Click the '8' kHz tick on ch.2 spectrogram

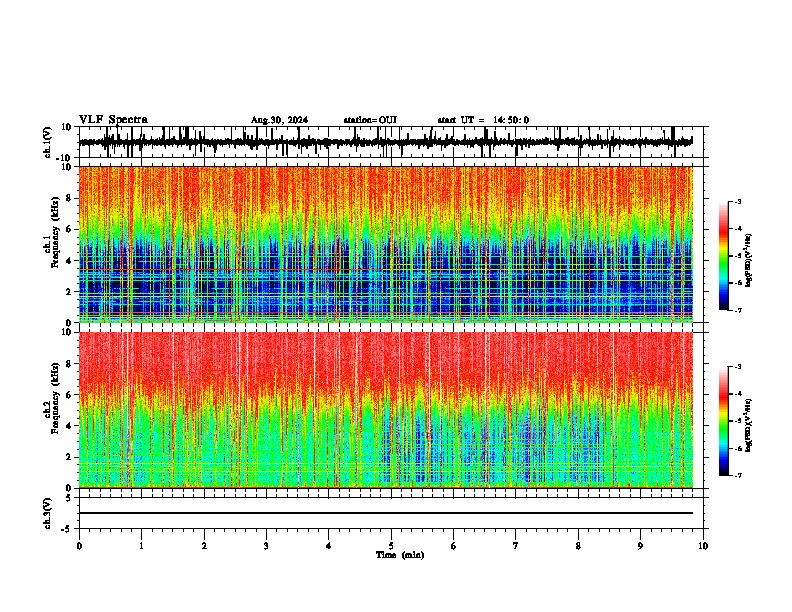point(69,363)
